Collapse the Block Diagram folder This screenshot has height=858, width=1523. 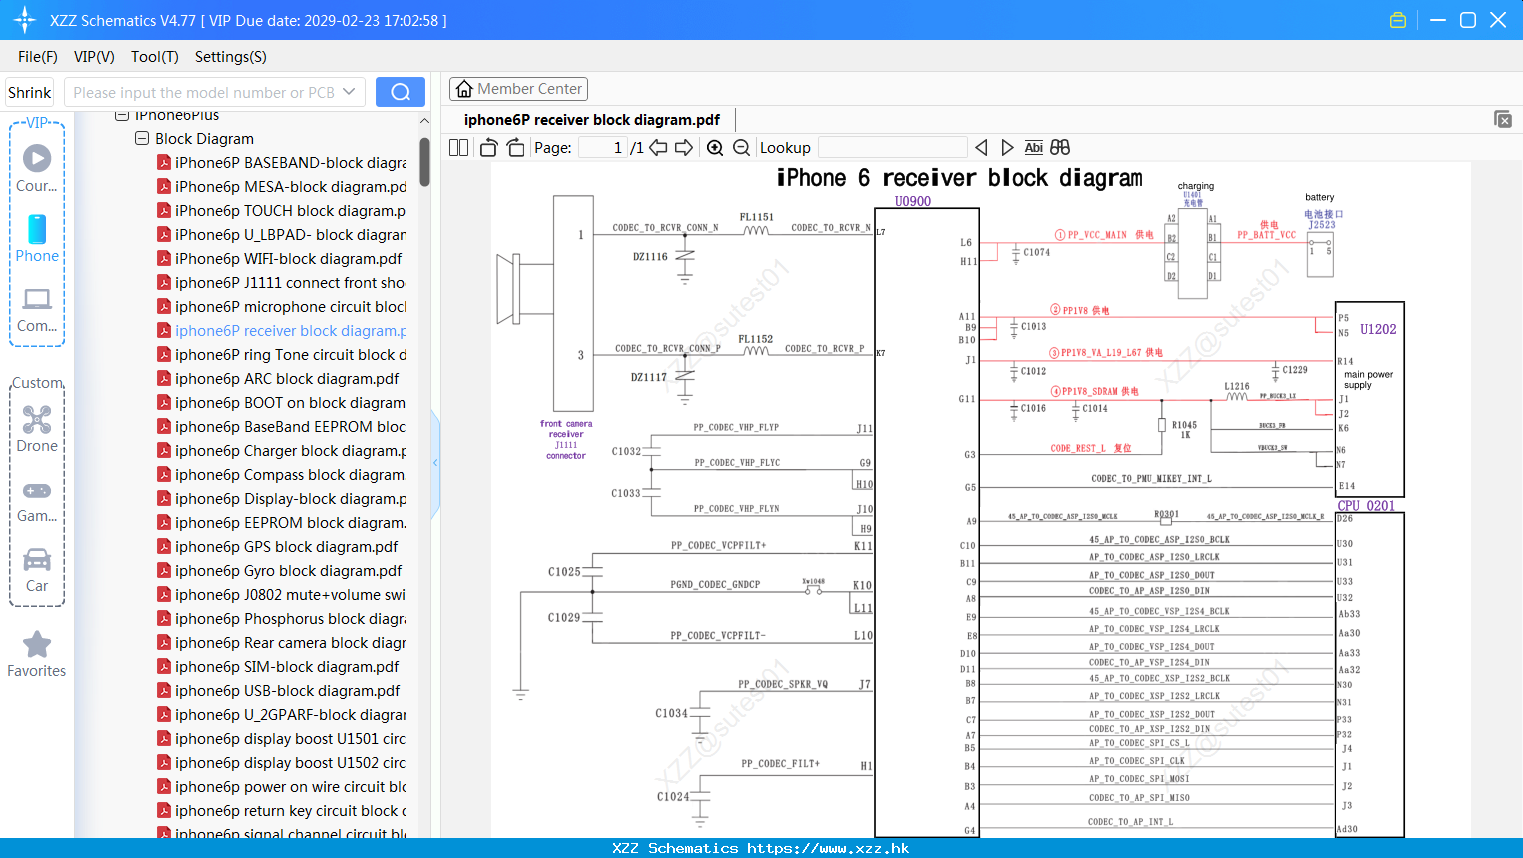coord(142,138)
